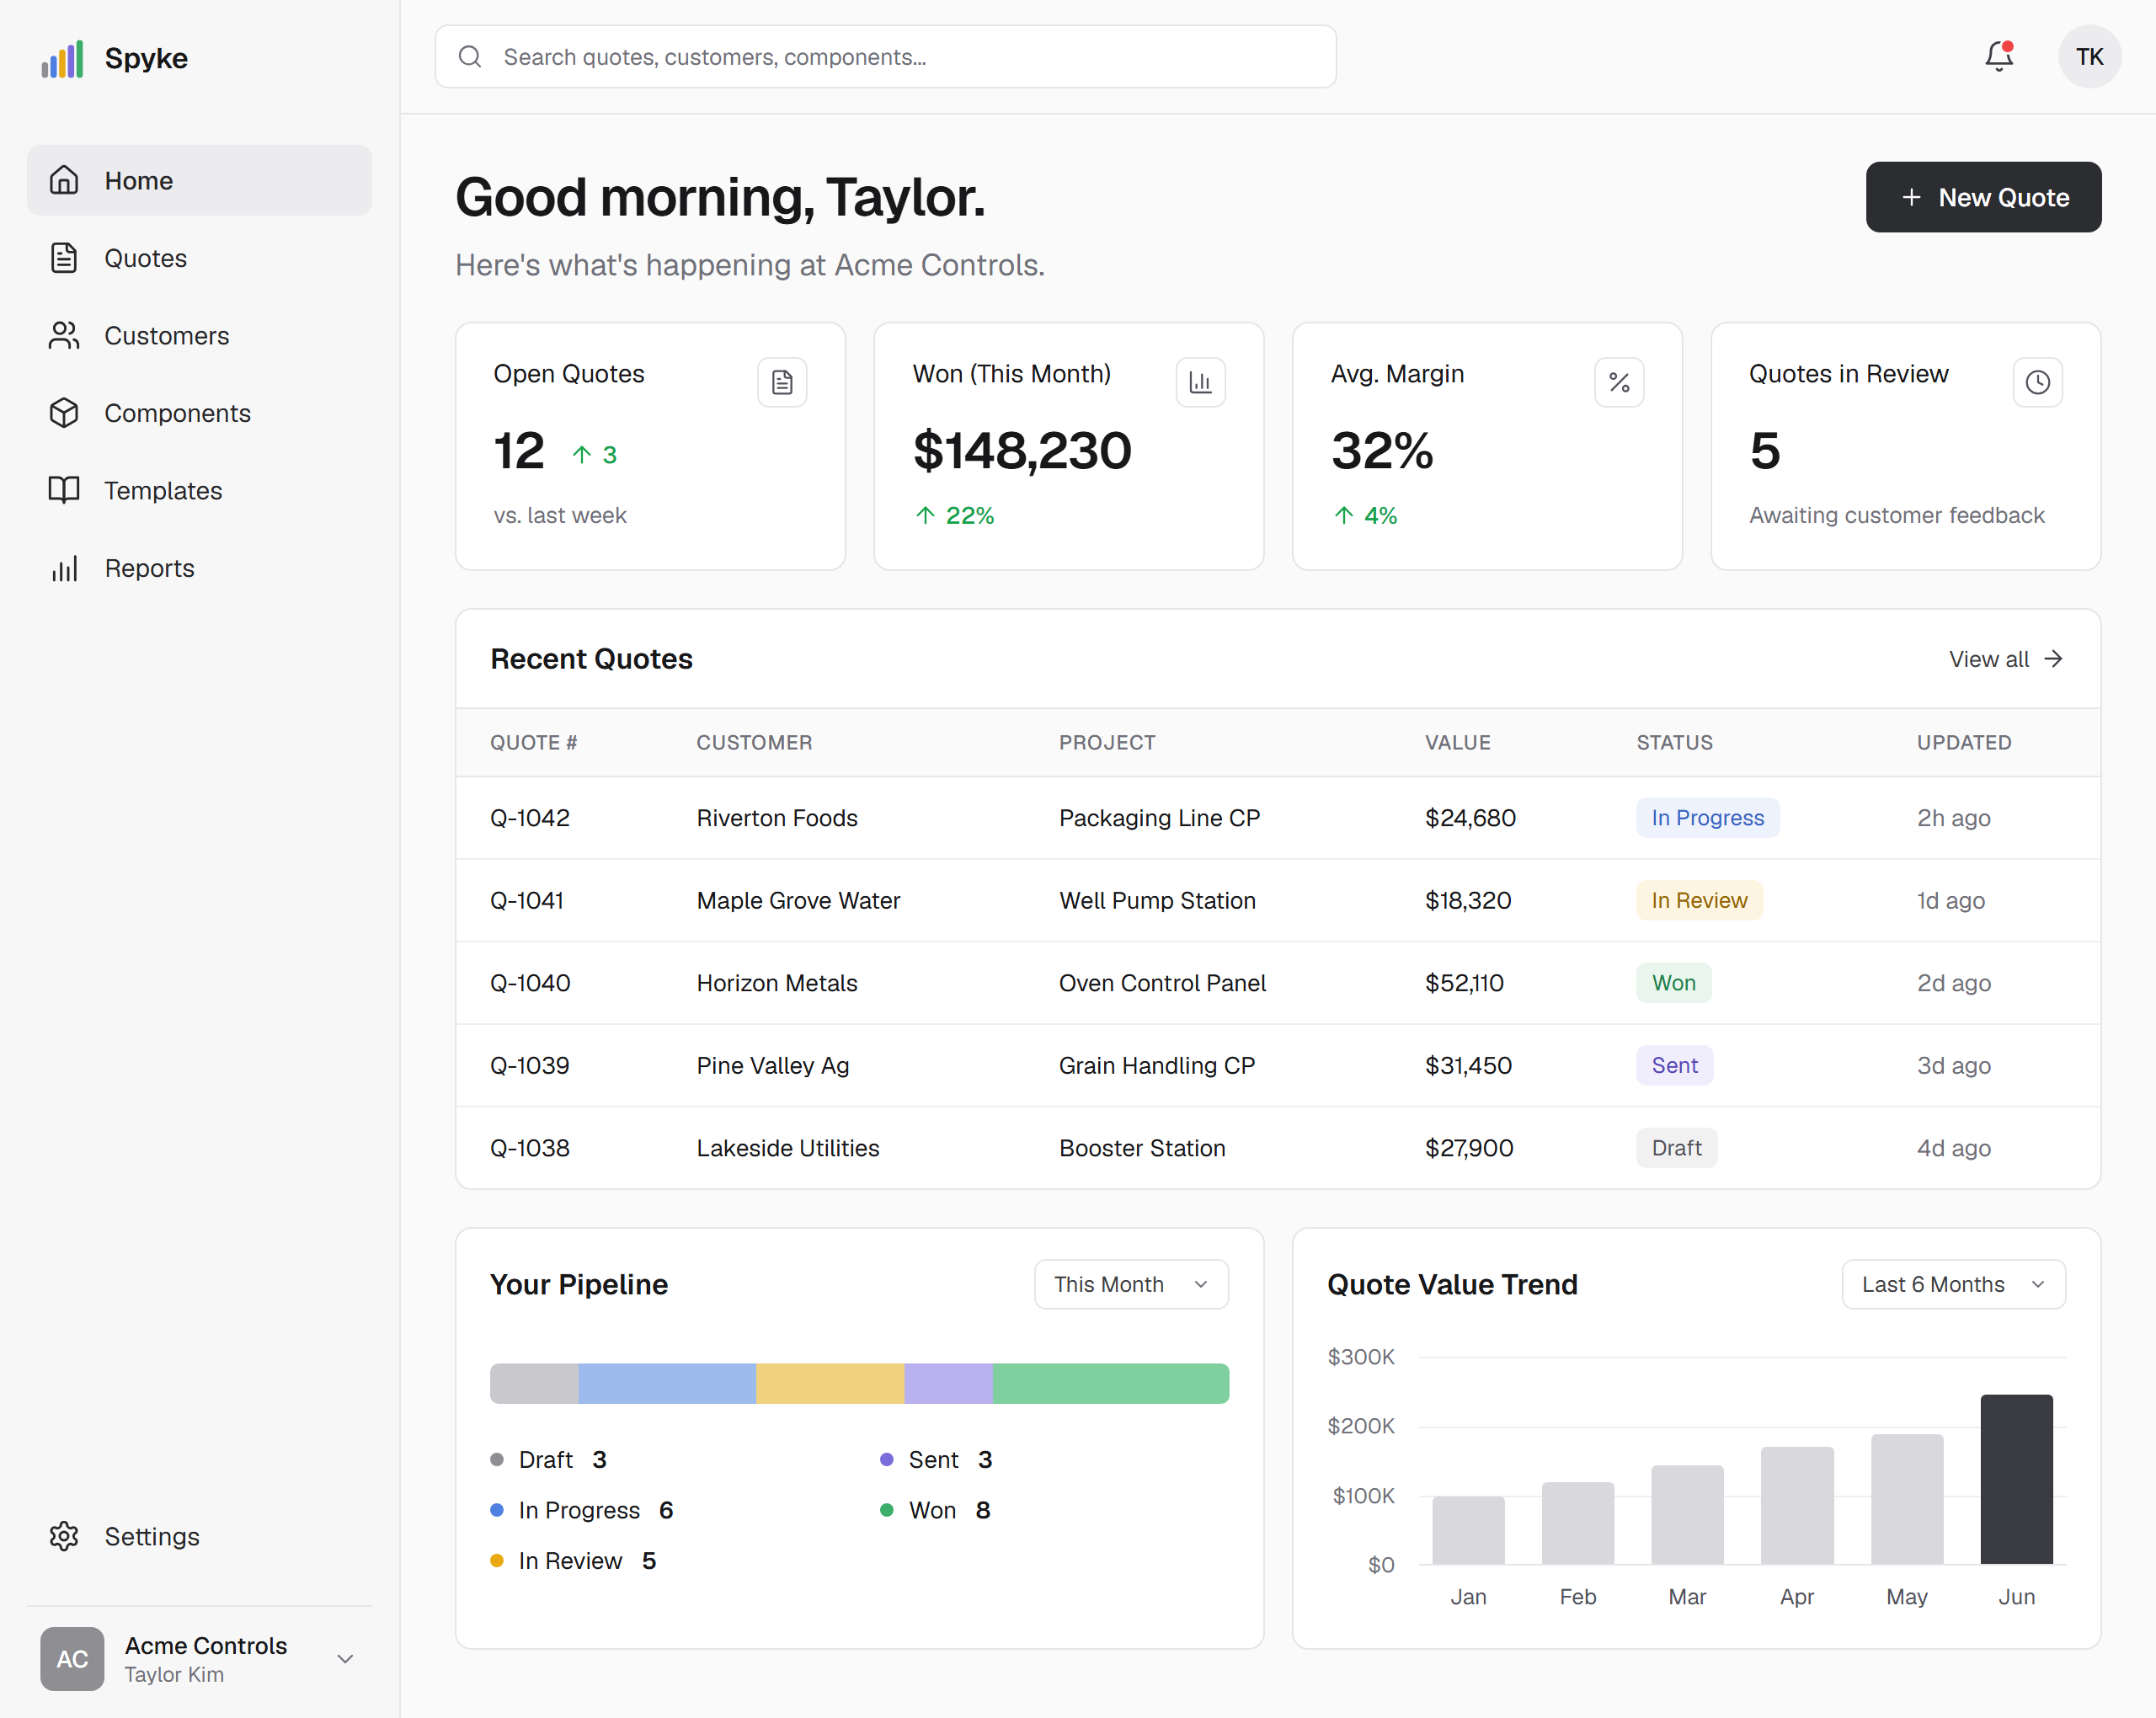Open the Customers menu item

tap(199, 335)
